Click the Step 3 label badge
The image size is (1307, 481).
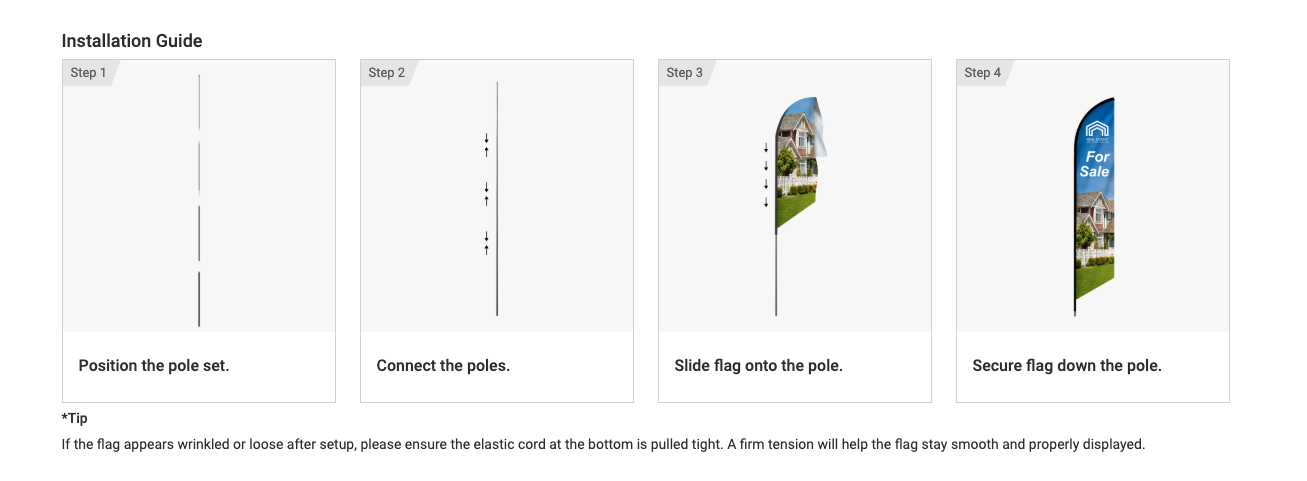point(685,73)
